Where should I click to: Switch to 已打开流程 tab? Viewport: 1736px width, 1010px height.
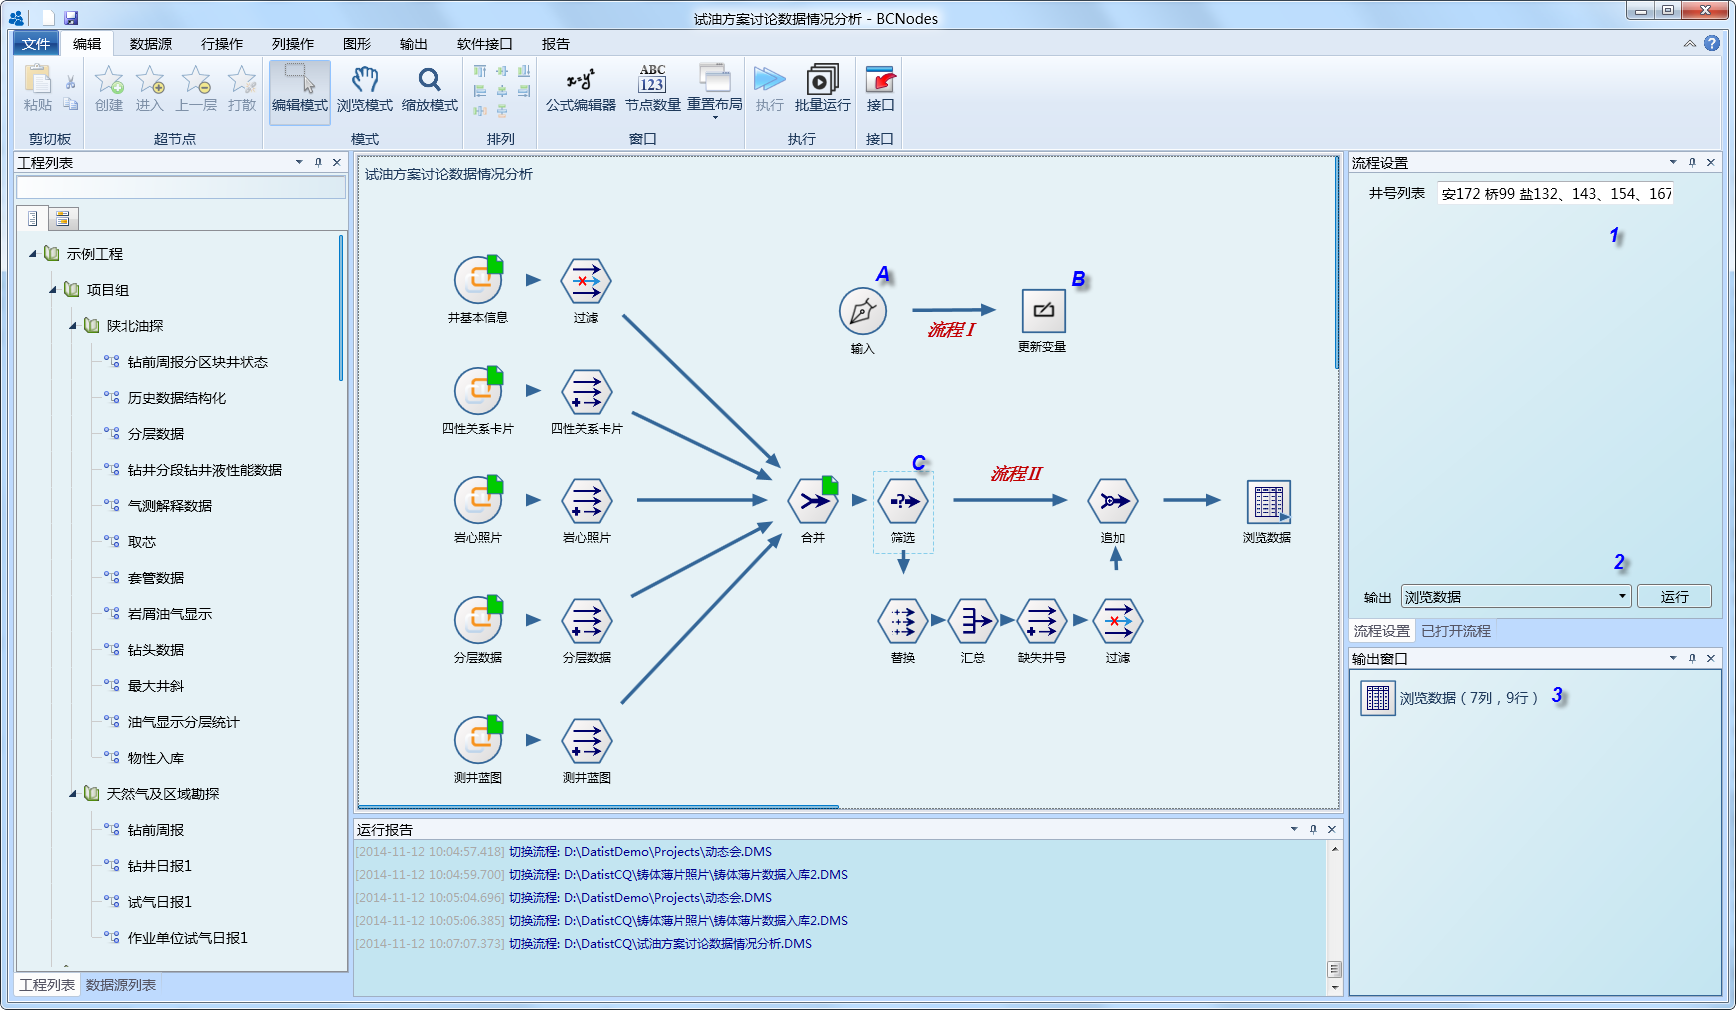point(1456,631)
